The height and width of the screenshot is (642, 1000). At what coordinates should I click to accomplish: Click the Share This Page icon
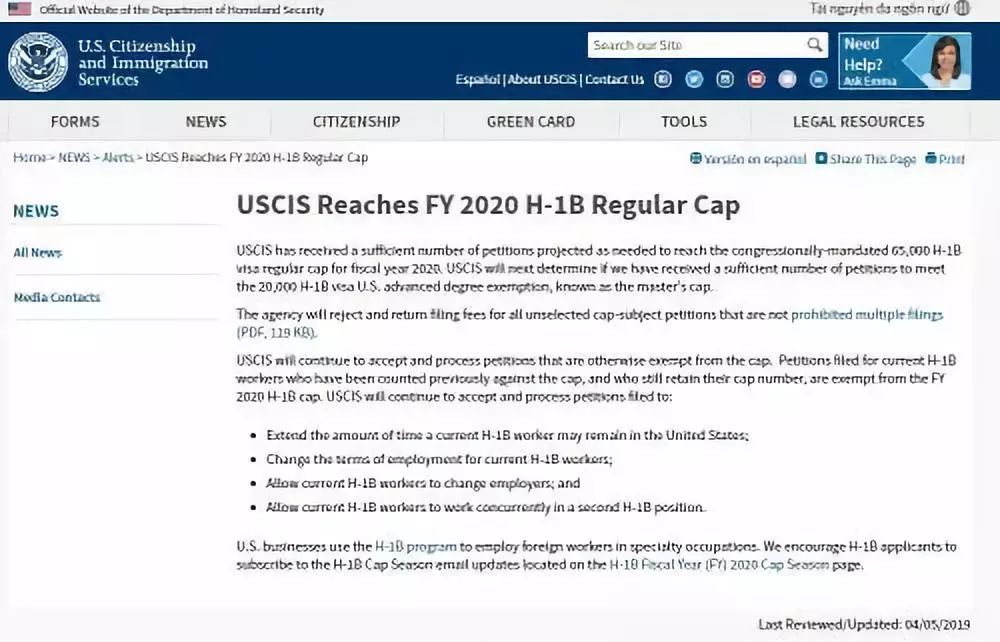coord(821,158)
